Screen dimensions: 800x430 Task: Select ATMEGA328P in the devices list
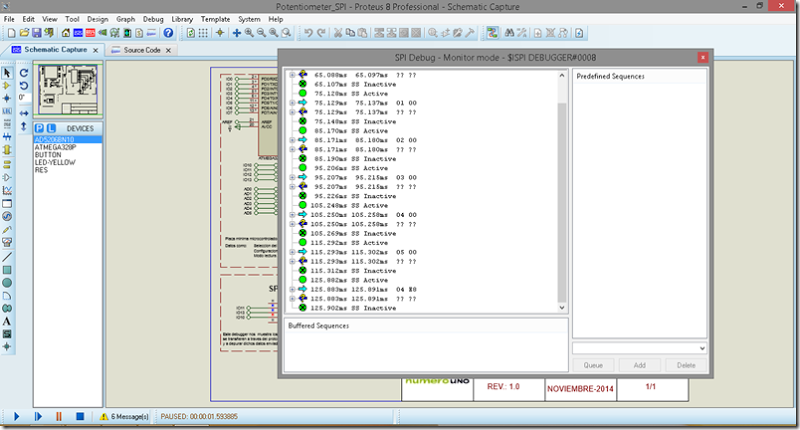[x=57, y=147]
